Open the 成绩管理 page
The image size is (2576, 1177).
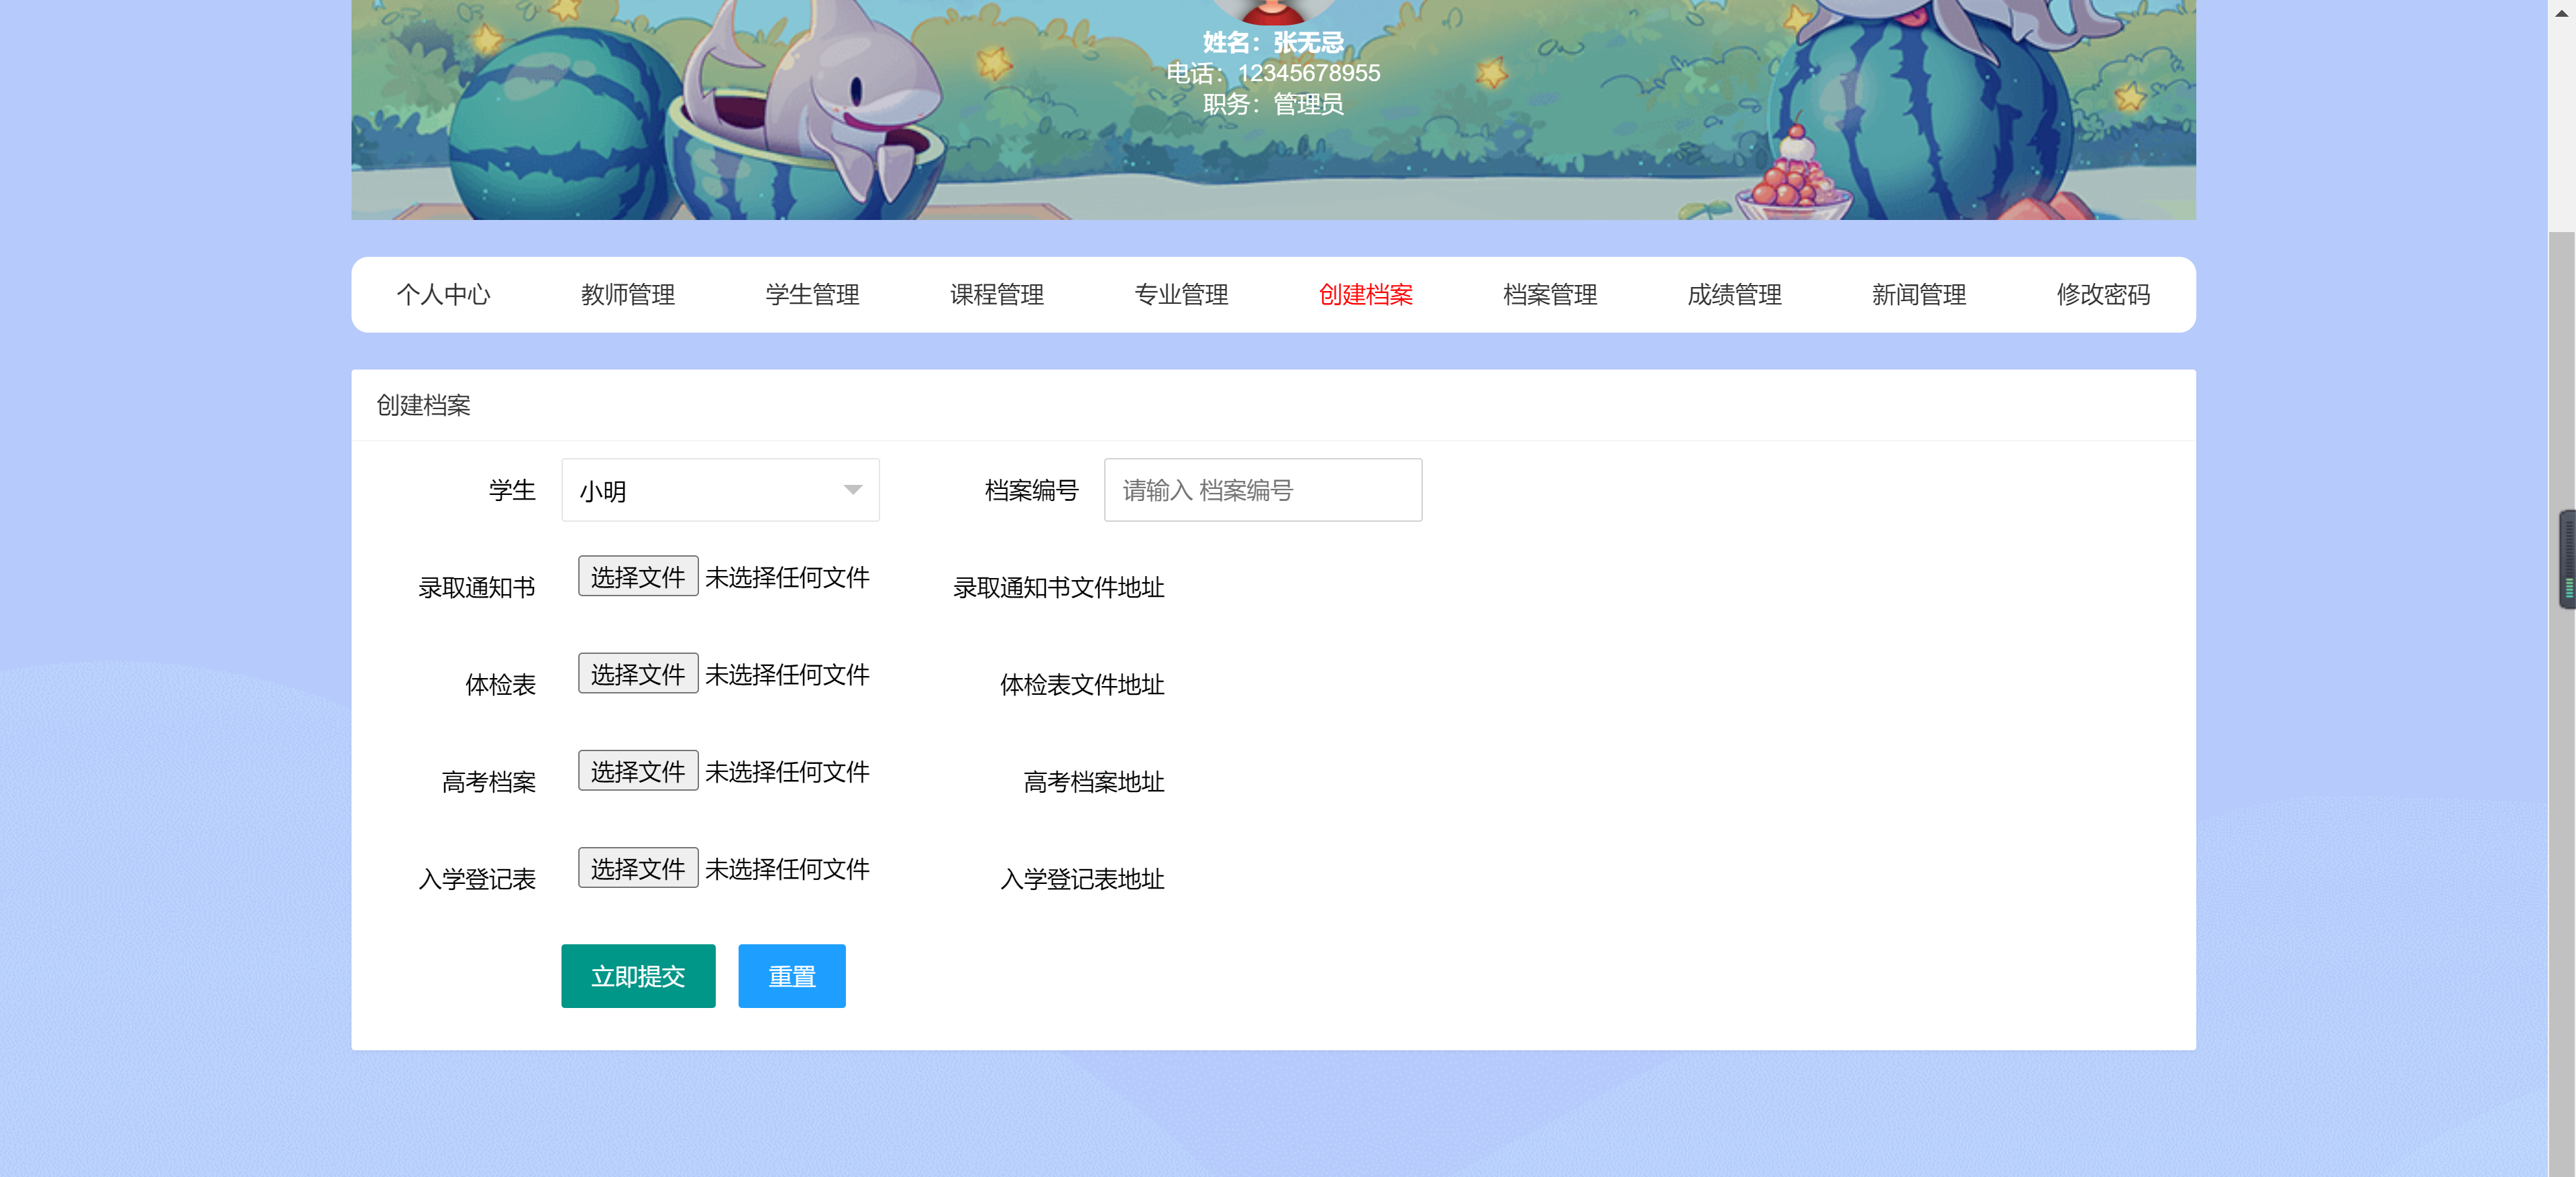pyautogui.click(x=1734, y=295)
